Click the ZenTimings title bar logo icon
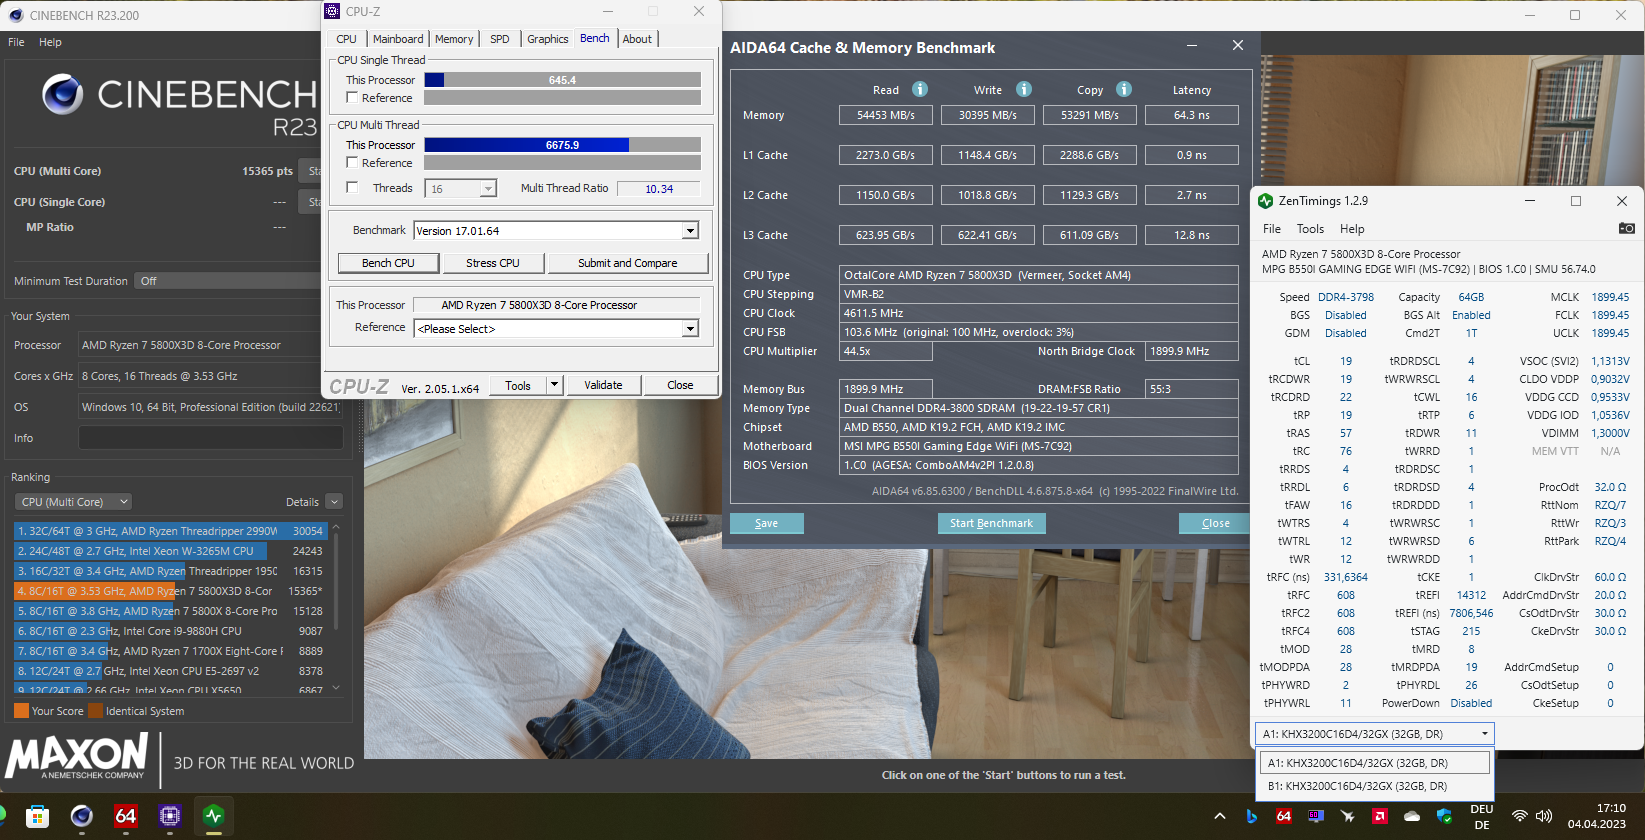Screen dimensions: 1645x840 (1266, 201)
